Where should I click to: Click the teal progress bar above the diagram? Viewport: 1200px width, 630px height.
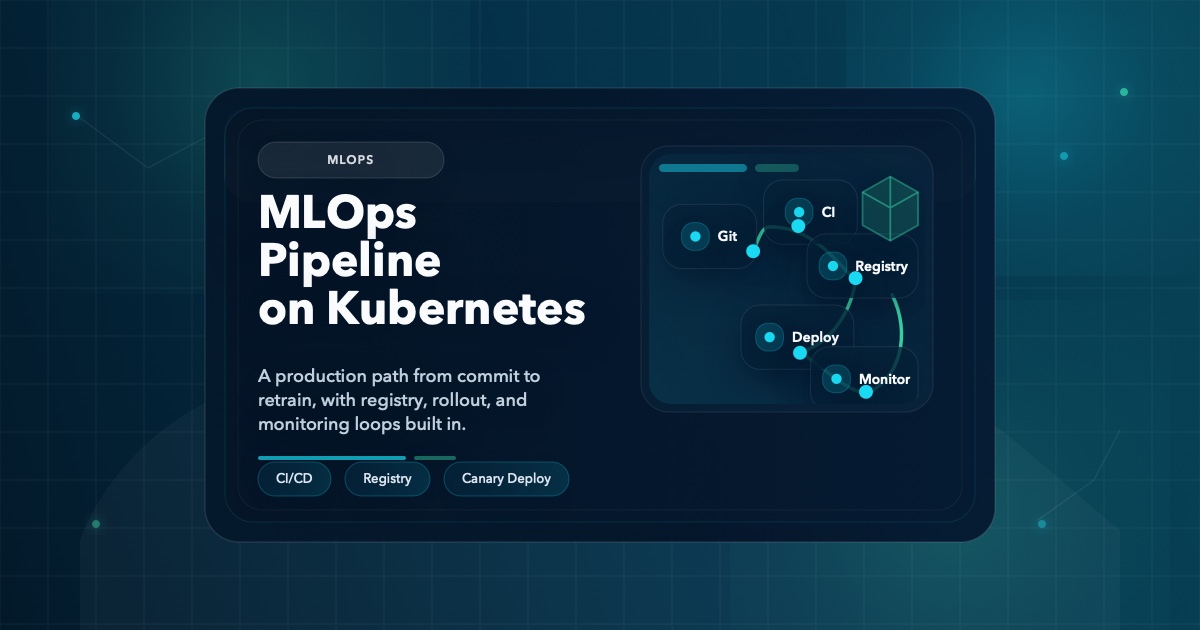702,167
